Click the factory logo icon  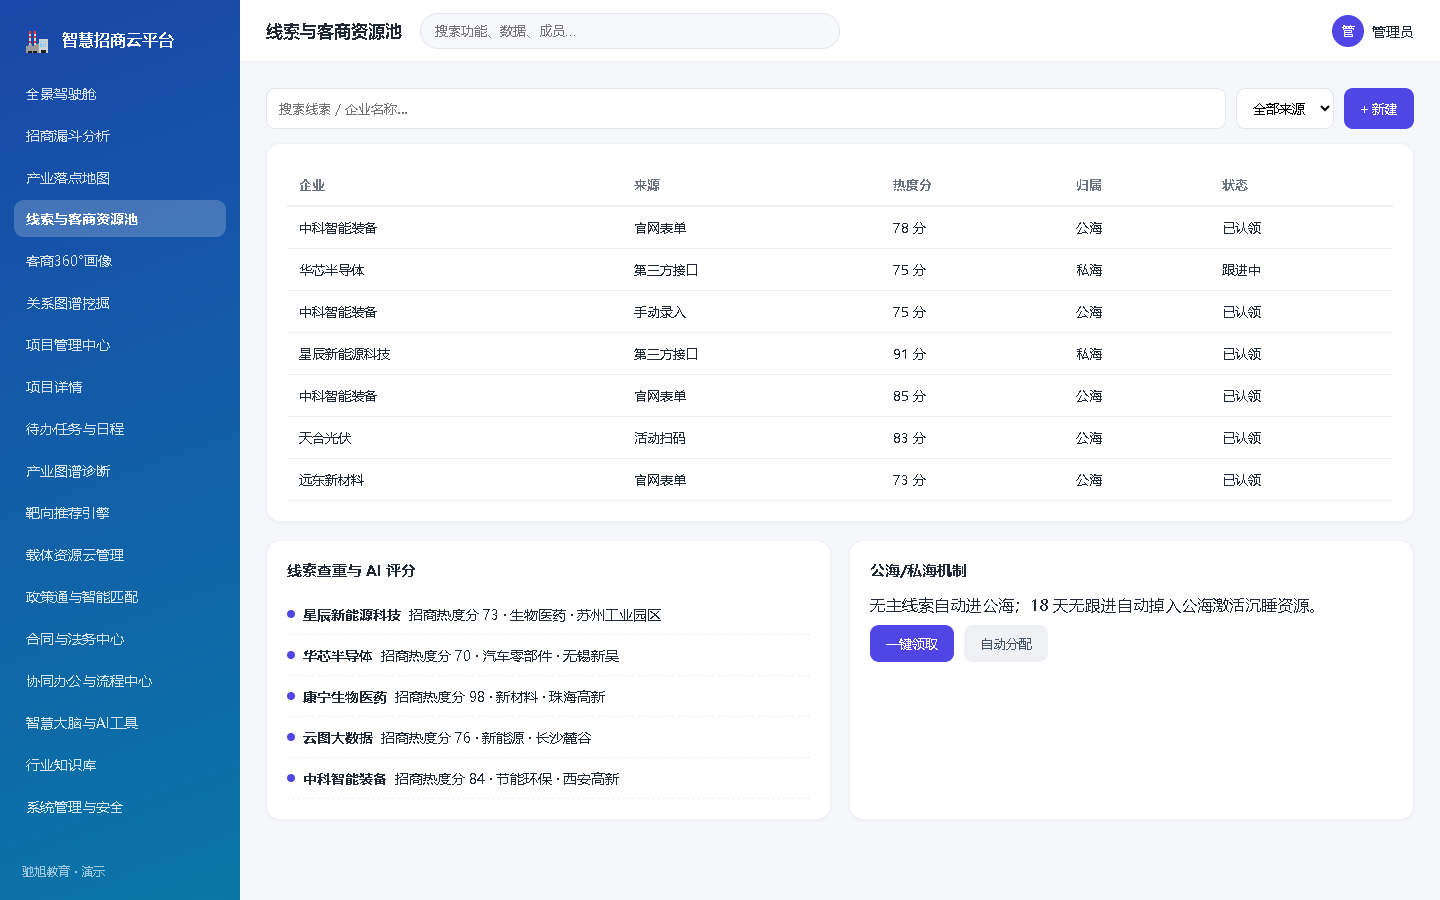pyautogui.click(x=37, y=41)
